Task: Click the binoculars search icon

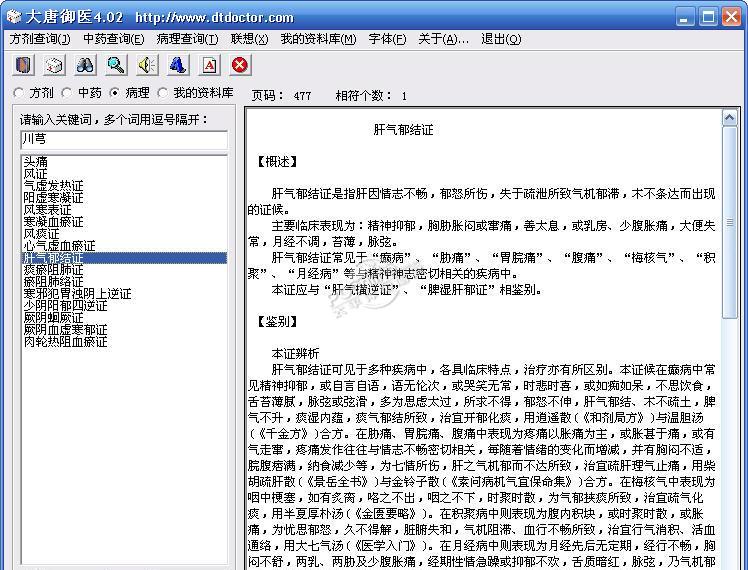Action: tap(85, 65)
